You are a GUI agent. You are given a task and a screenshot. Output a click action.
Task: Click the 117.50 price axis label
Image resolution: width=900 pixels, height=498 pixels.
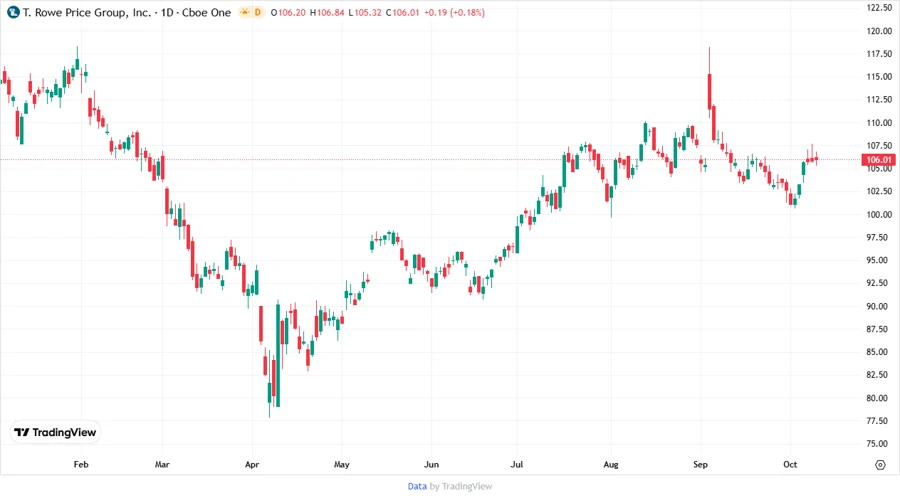click(879, 54)
